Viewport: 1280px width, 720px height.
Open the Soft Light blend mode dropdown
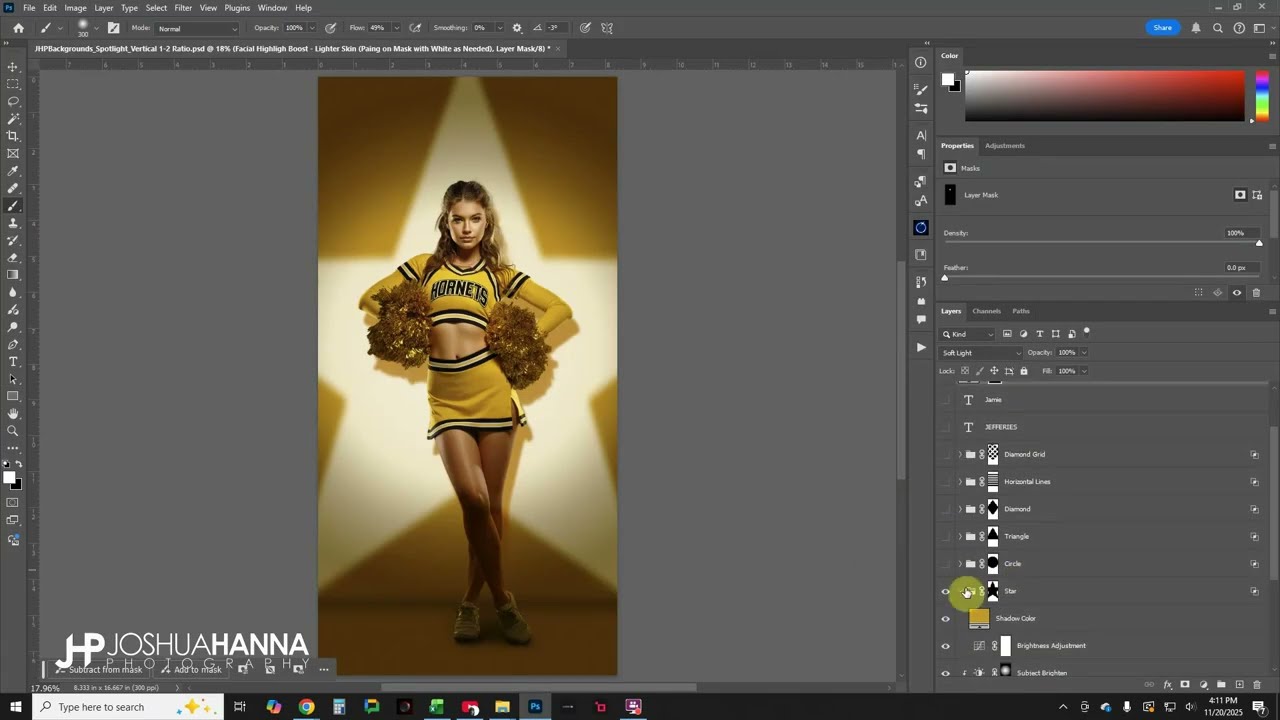tap(981, 353)
